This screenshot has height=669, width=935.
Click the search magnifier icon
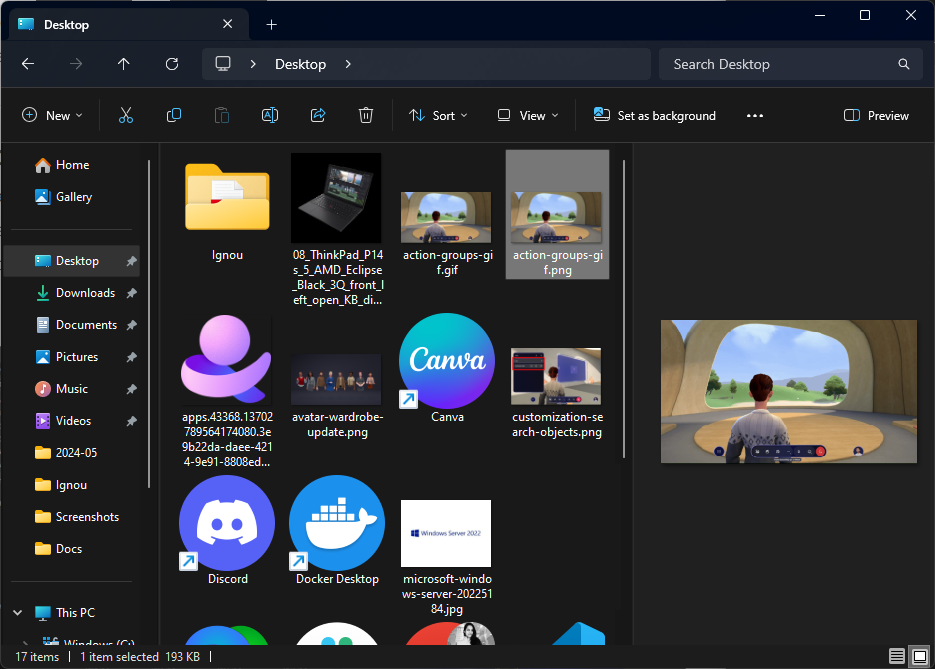click(903, 64)
